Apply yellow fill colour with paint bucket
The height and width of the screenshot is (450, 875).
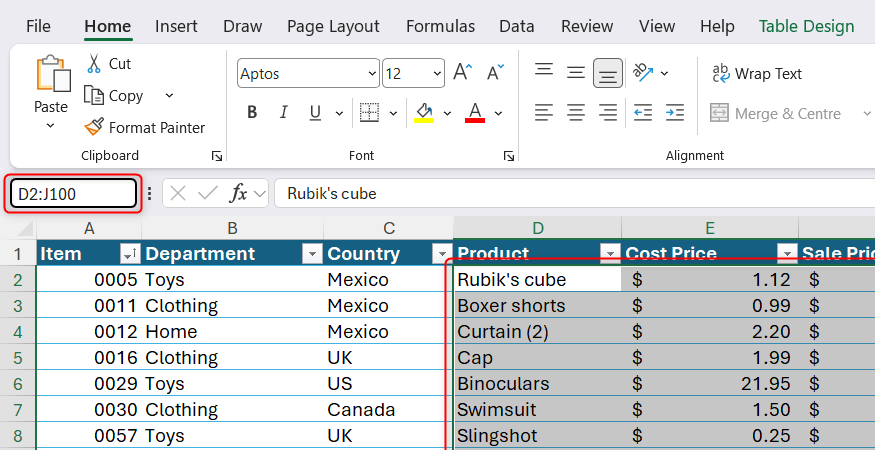425,113
